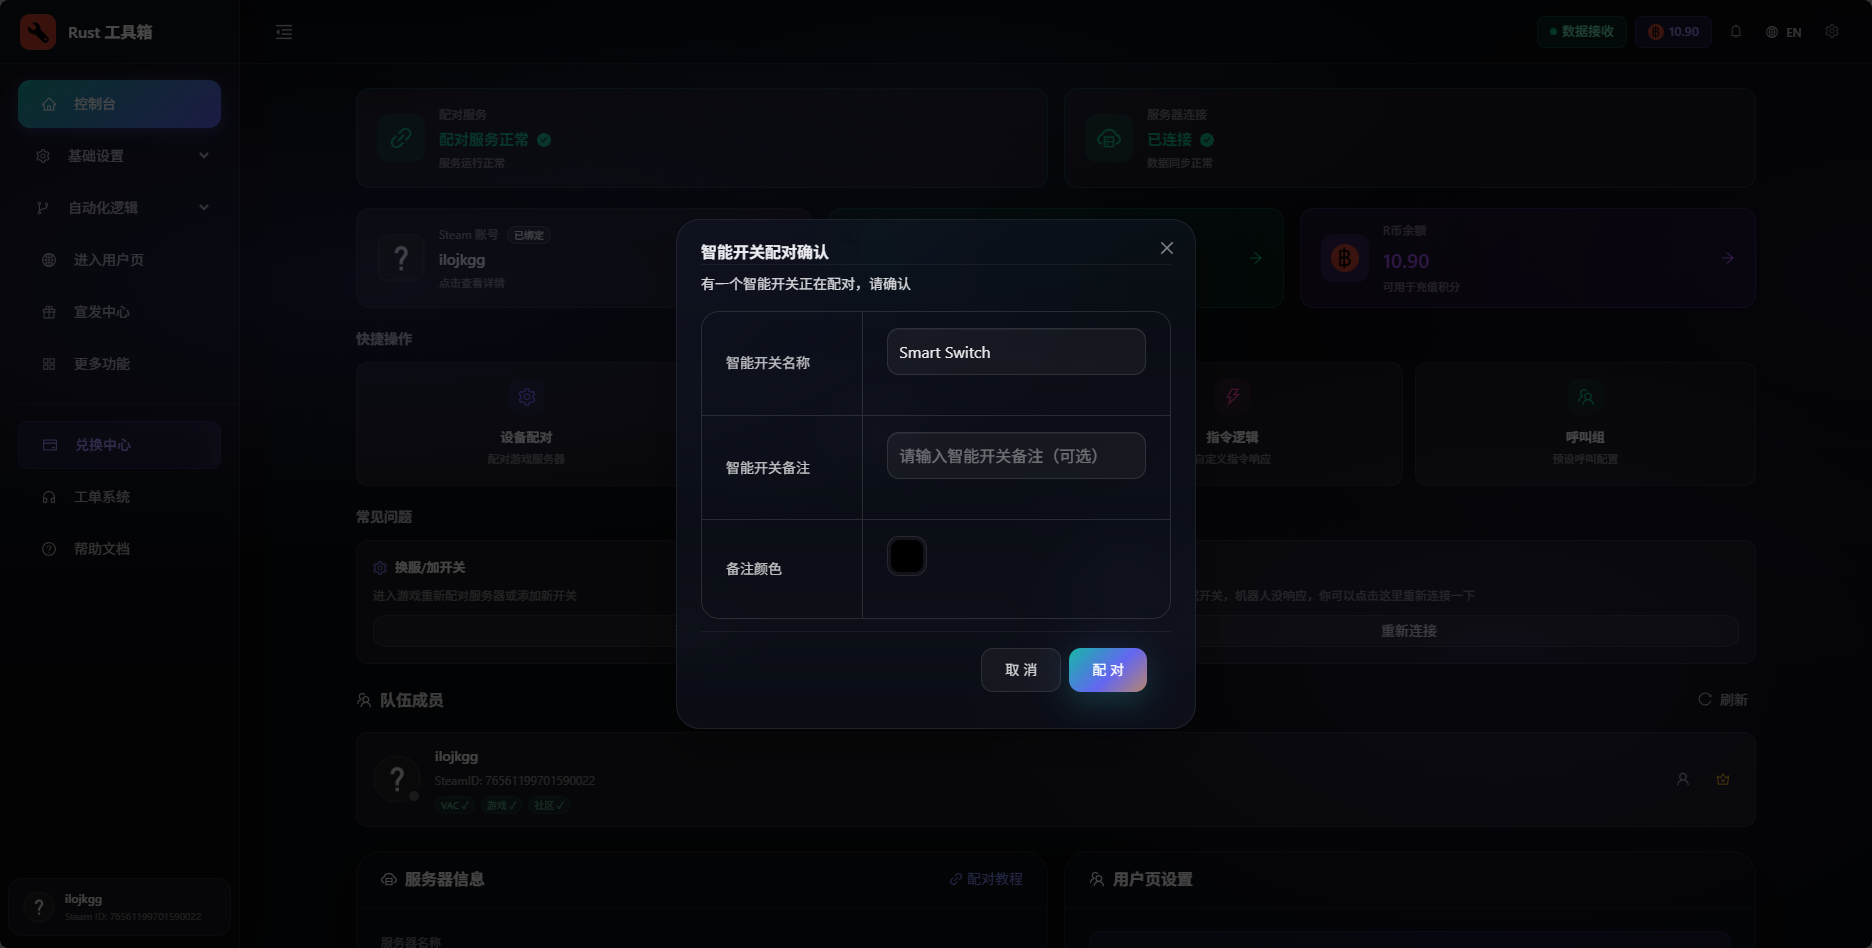Image resolution: width=1872 pixels, height=948 pixels.
Task: Click the 帮助文档 question icon
Action: pos(49,549)
